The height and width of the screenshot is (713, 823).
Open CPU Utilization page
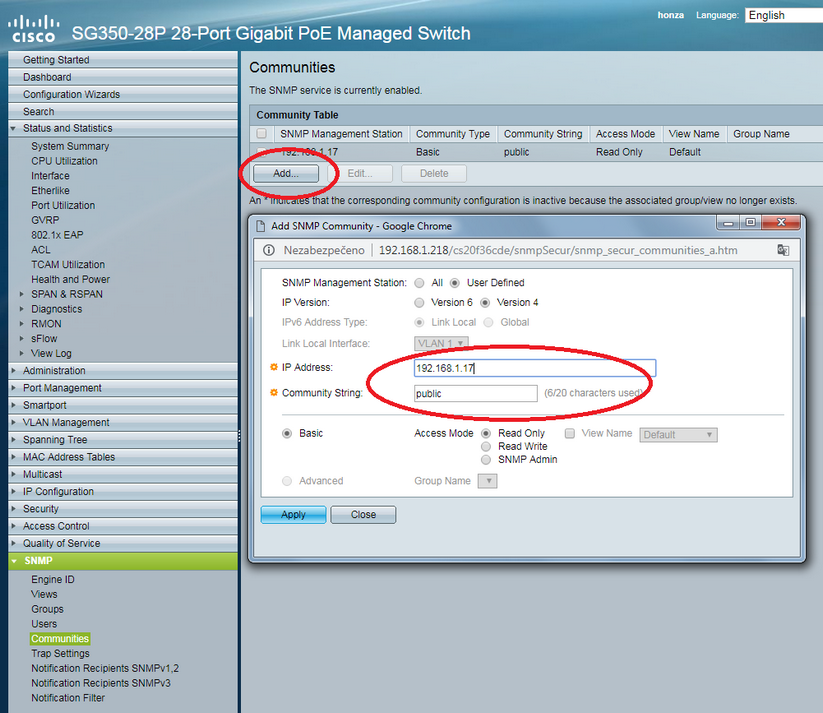[x=64, y=161]
